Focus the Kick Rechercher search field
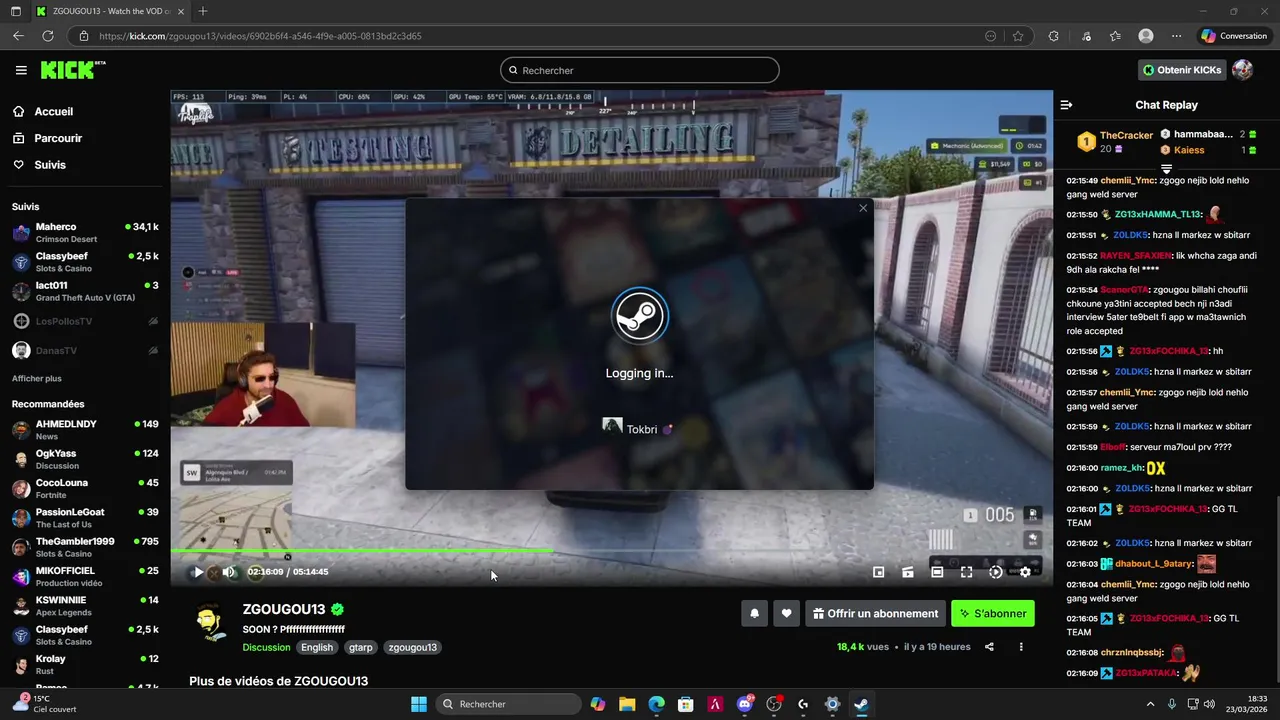 pyautogui.click(x=640, y=70)
